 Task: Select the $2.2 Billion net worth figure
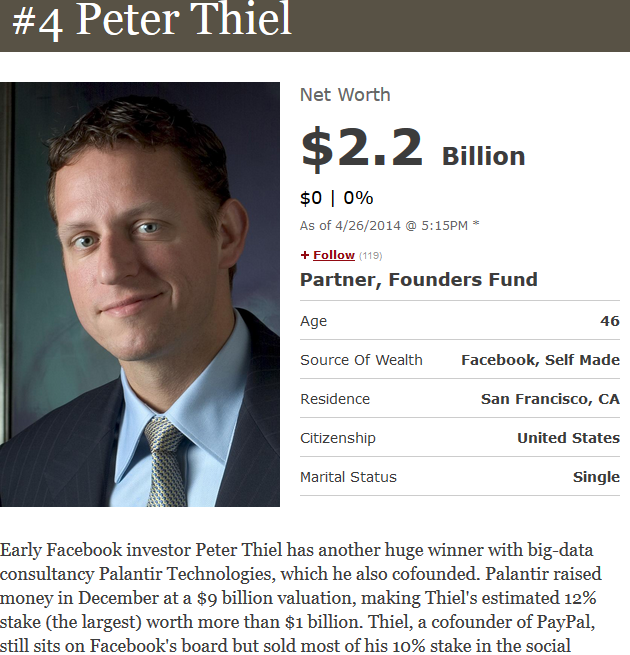(413, 149)
